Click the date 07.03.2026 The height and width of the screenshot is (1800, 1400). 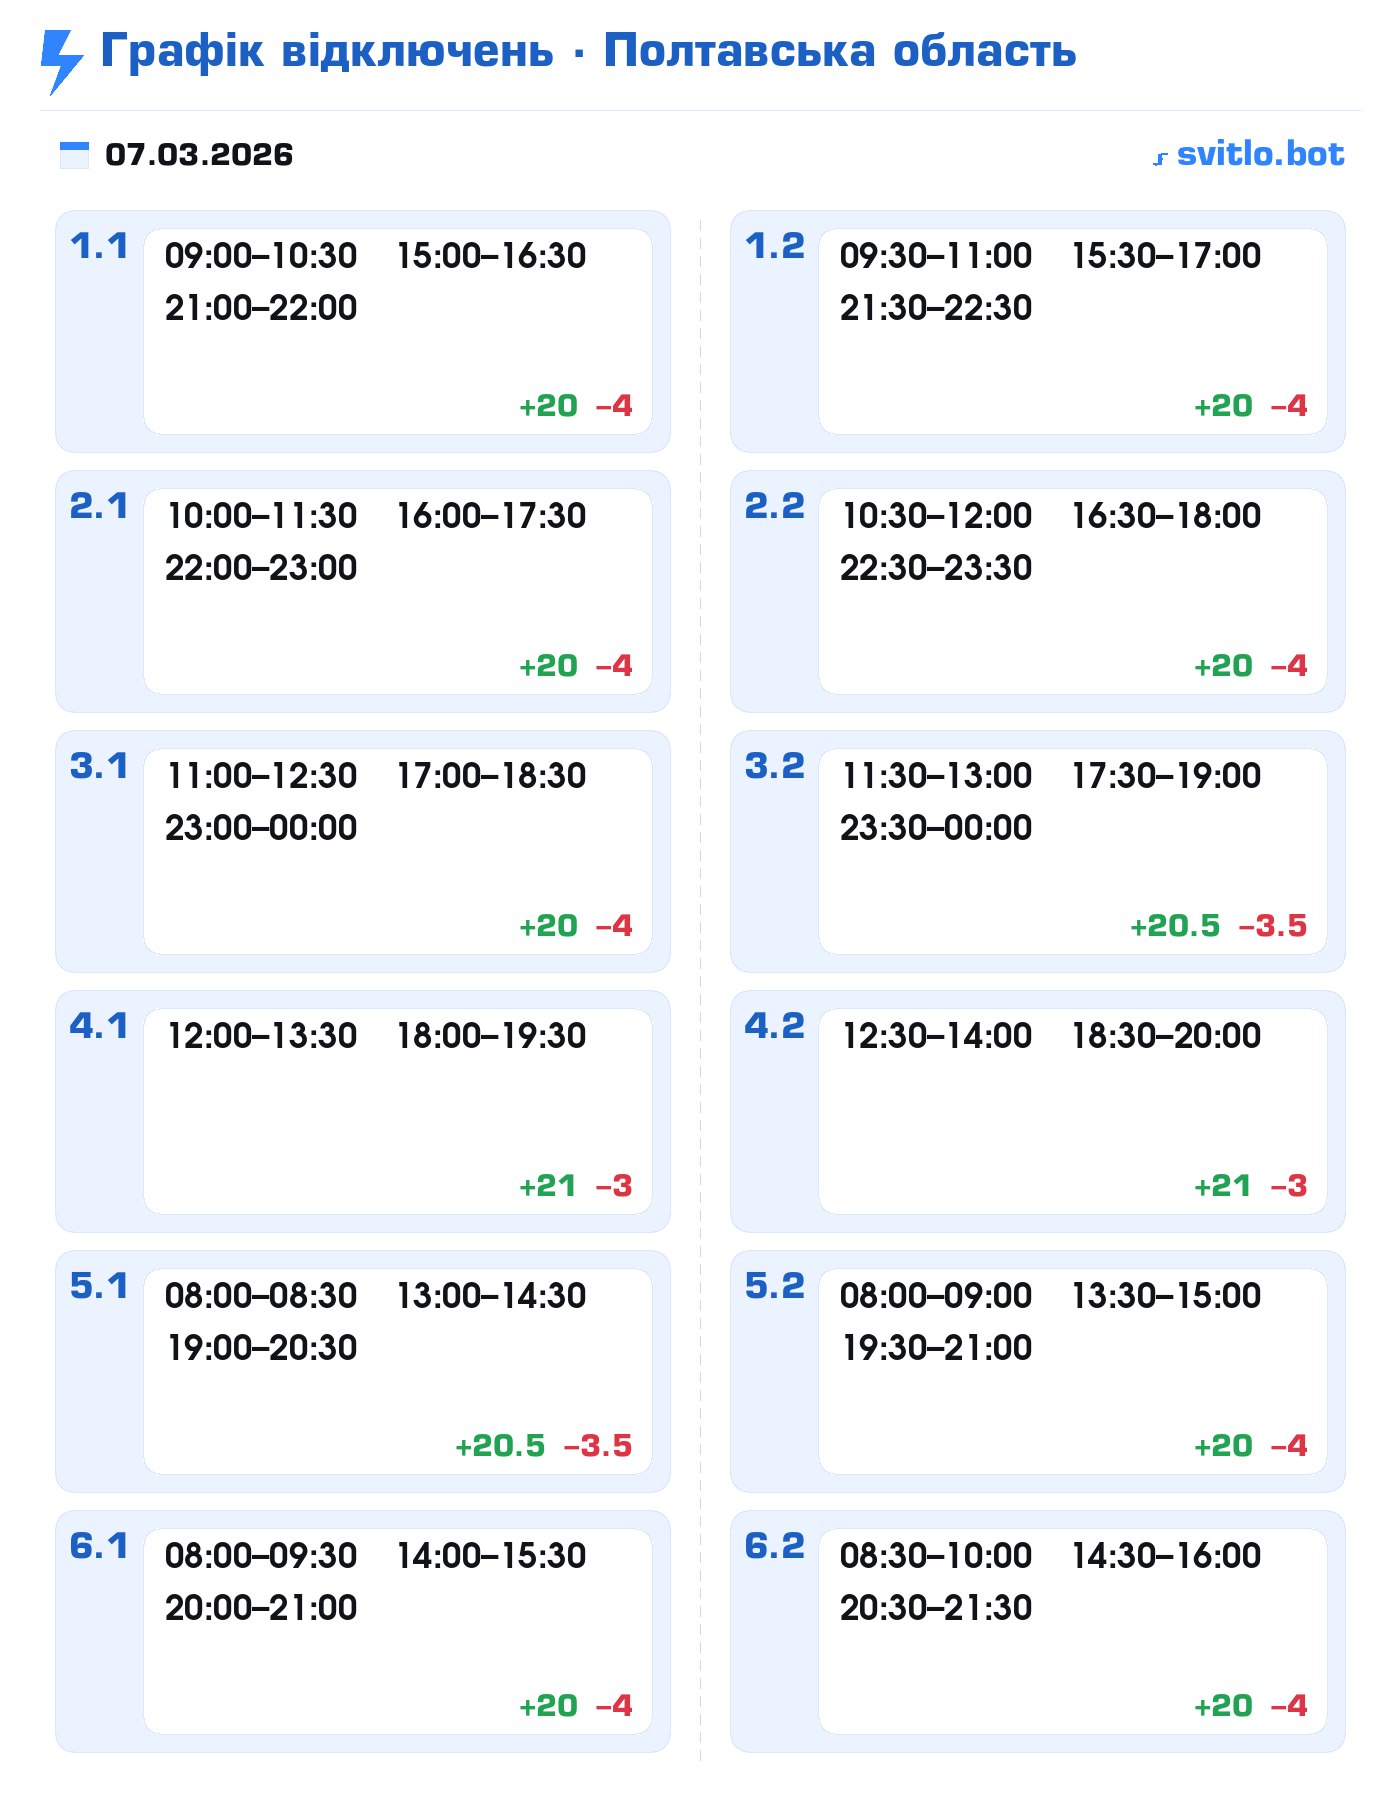click(199, 155)
